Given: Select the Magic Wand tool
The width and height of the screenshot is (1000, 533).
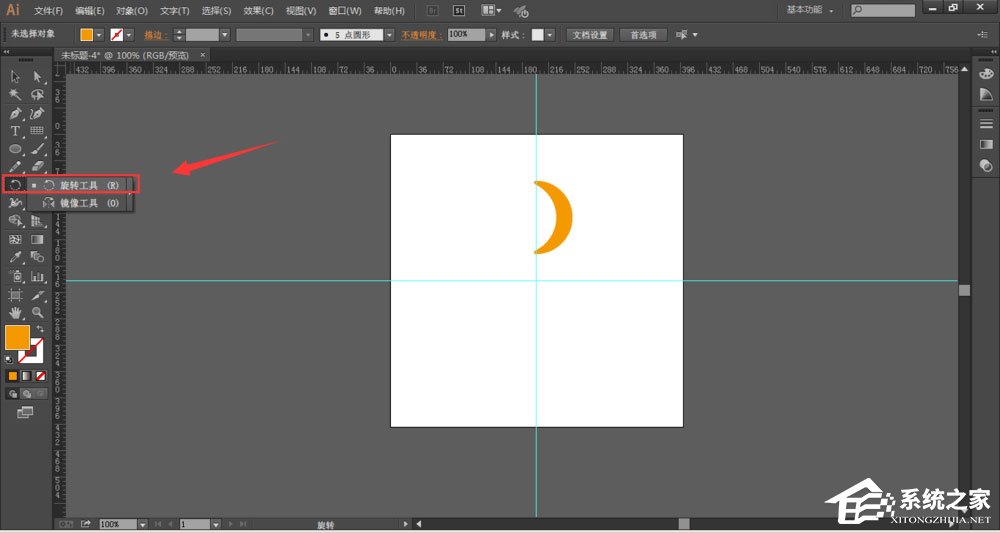Looking at the screenshot, I should [x=15, y=95].
